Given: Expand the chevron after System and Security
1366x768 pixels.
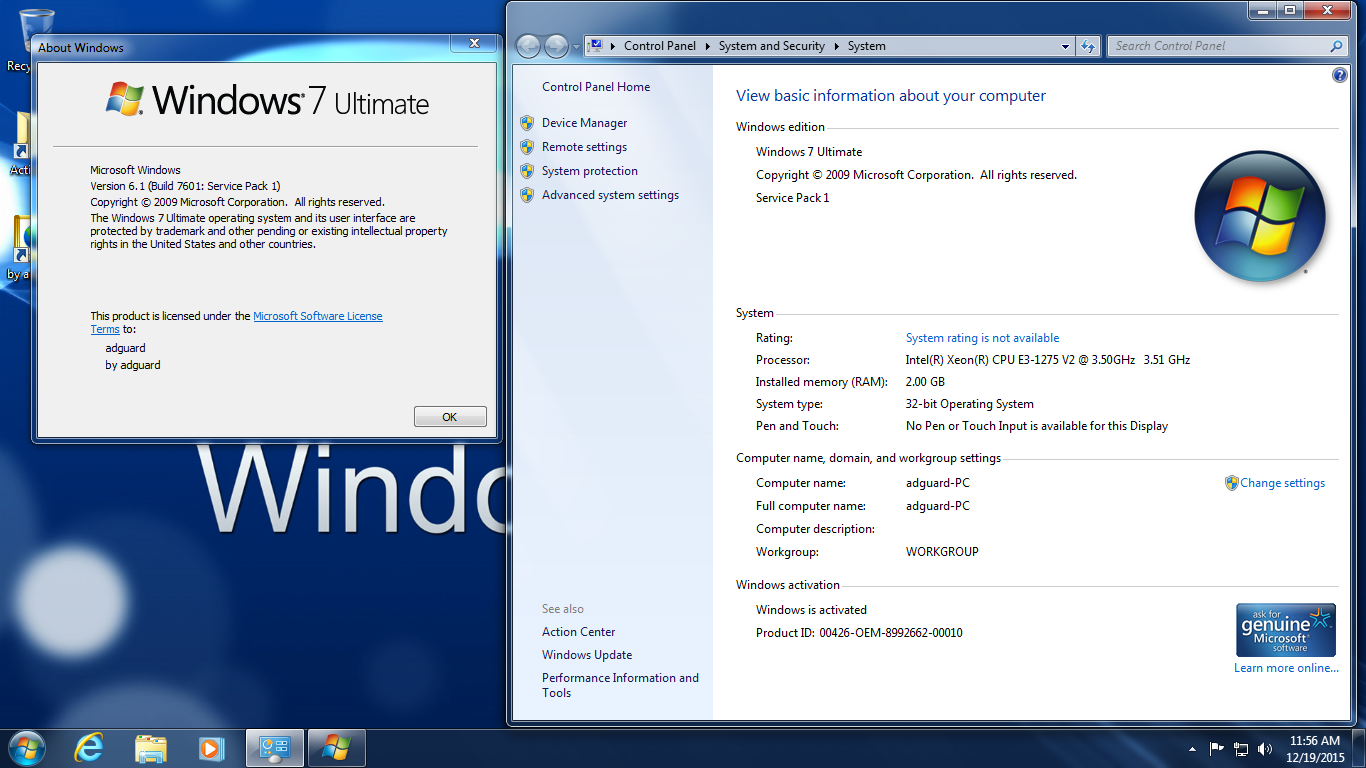Looking at the screenshot, I should tap(836, 46).
